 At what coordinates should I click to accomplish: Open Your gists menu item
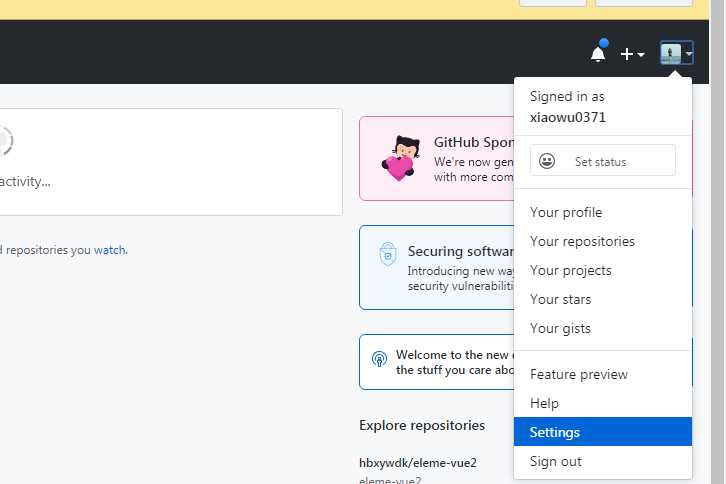tap(602, 328)
